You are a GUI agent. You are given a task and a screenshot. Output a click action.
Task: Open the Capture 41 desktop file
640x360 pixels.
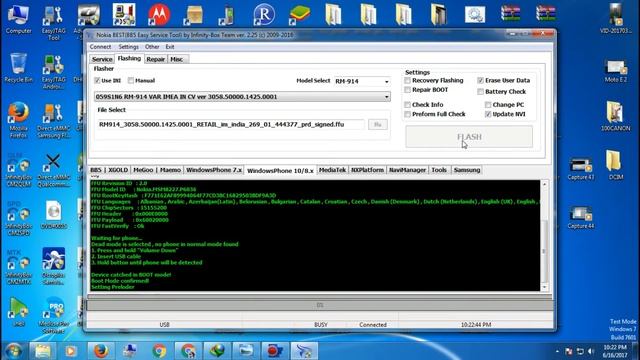point(580,169)
